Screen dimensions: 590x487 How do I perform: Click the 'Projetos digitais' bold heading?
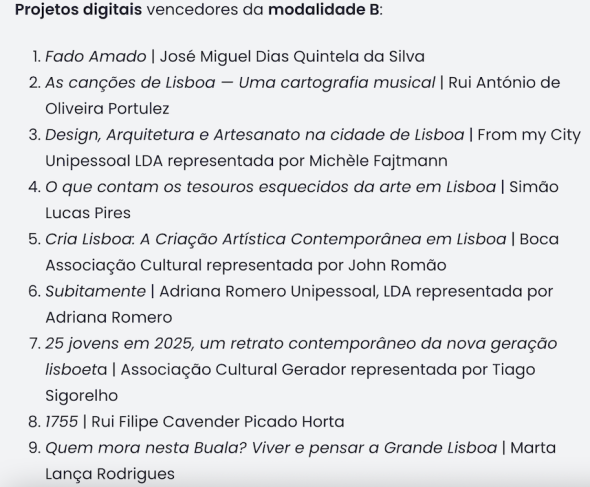[78, 10]
